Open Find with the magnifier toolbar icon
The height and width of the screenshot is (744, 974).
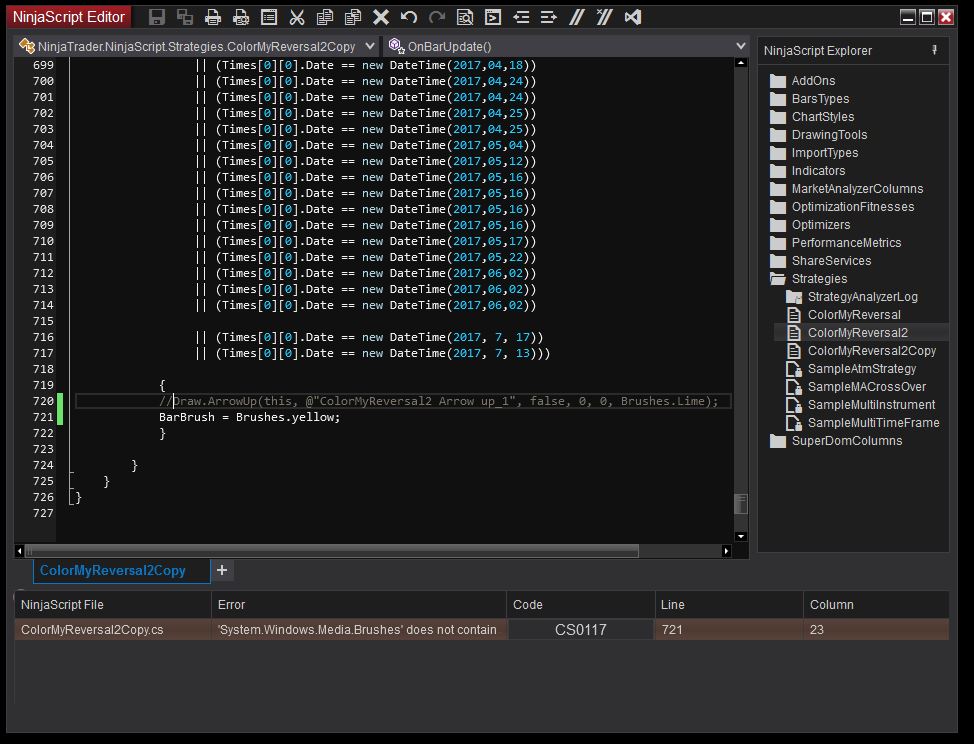point(465,17)
